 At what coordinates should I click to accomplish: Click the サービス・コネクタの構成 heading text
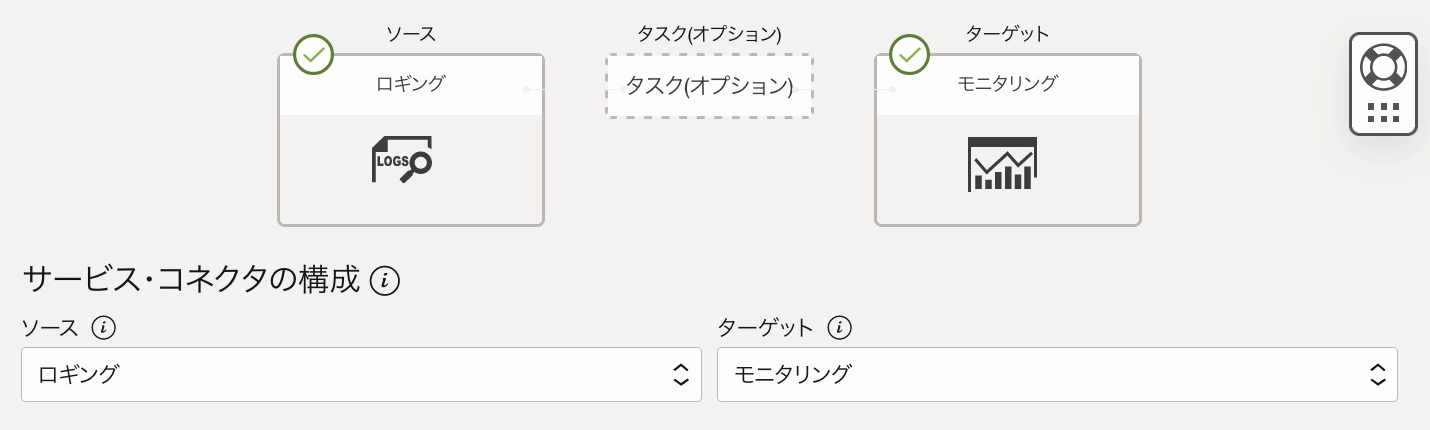coord(190,280)
